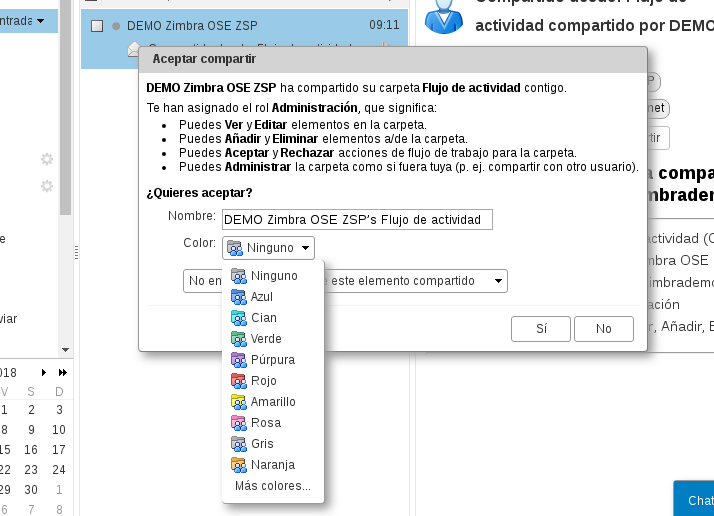The width and height of the screenshot is (714, 516).
Task: Select day 23 in mini calendar
Action: click(x=31, y=470)
